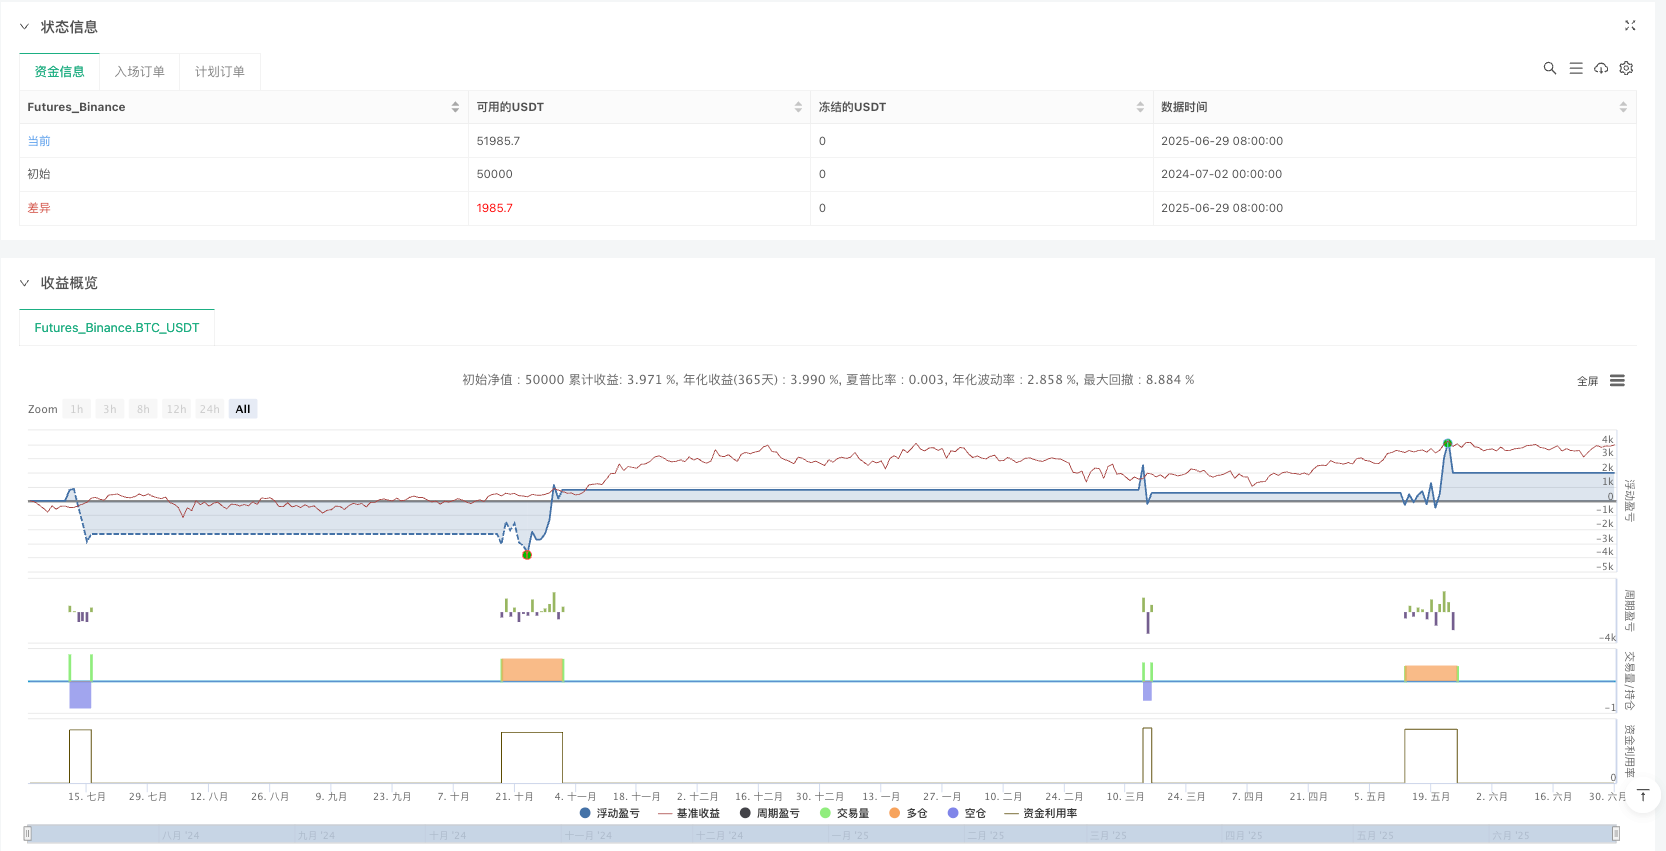This screenshot has width=1666, height=851.
Task: Click the search icon above the funds table
Action: 1549,68
